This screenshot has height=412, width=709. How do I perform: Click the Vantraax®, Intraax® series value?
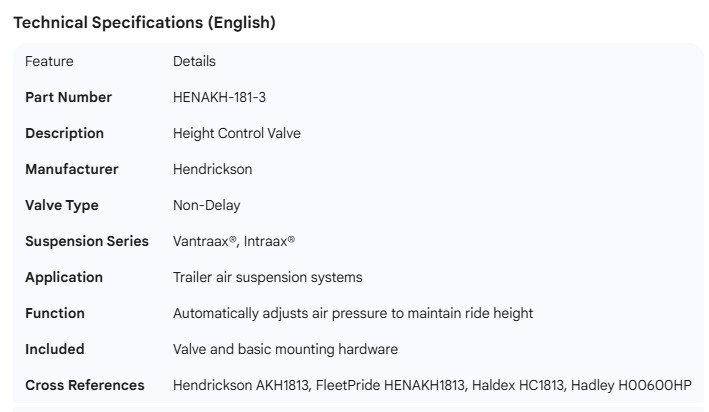[234, 241]
